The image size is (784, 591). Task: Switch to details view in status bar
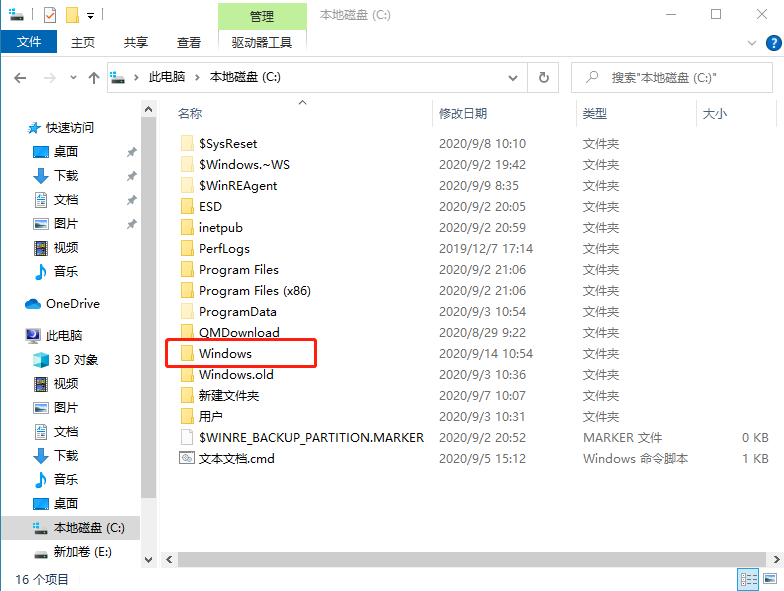point(748,580)
